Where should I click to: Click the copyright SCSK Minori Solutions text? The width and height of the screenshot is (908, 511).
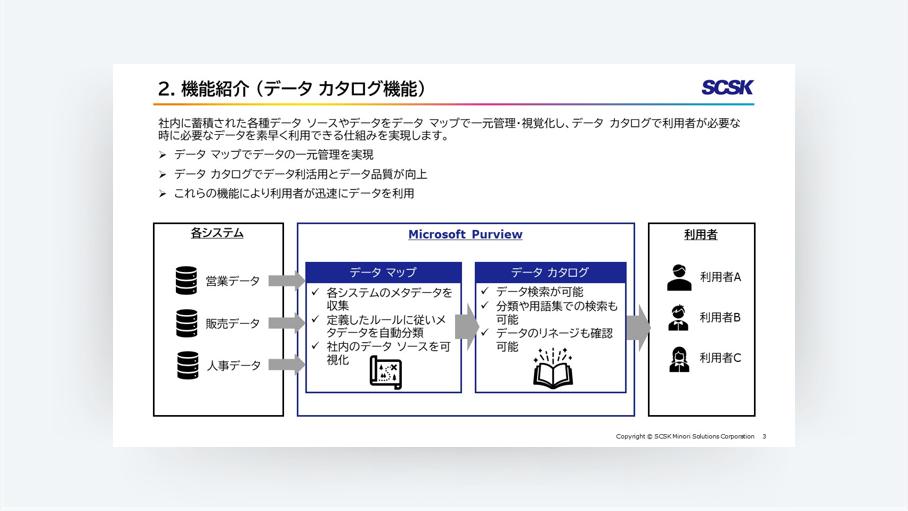click(x=685, y=436)
